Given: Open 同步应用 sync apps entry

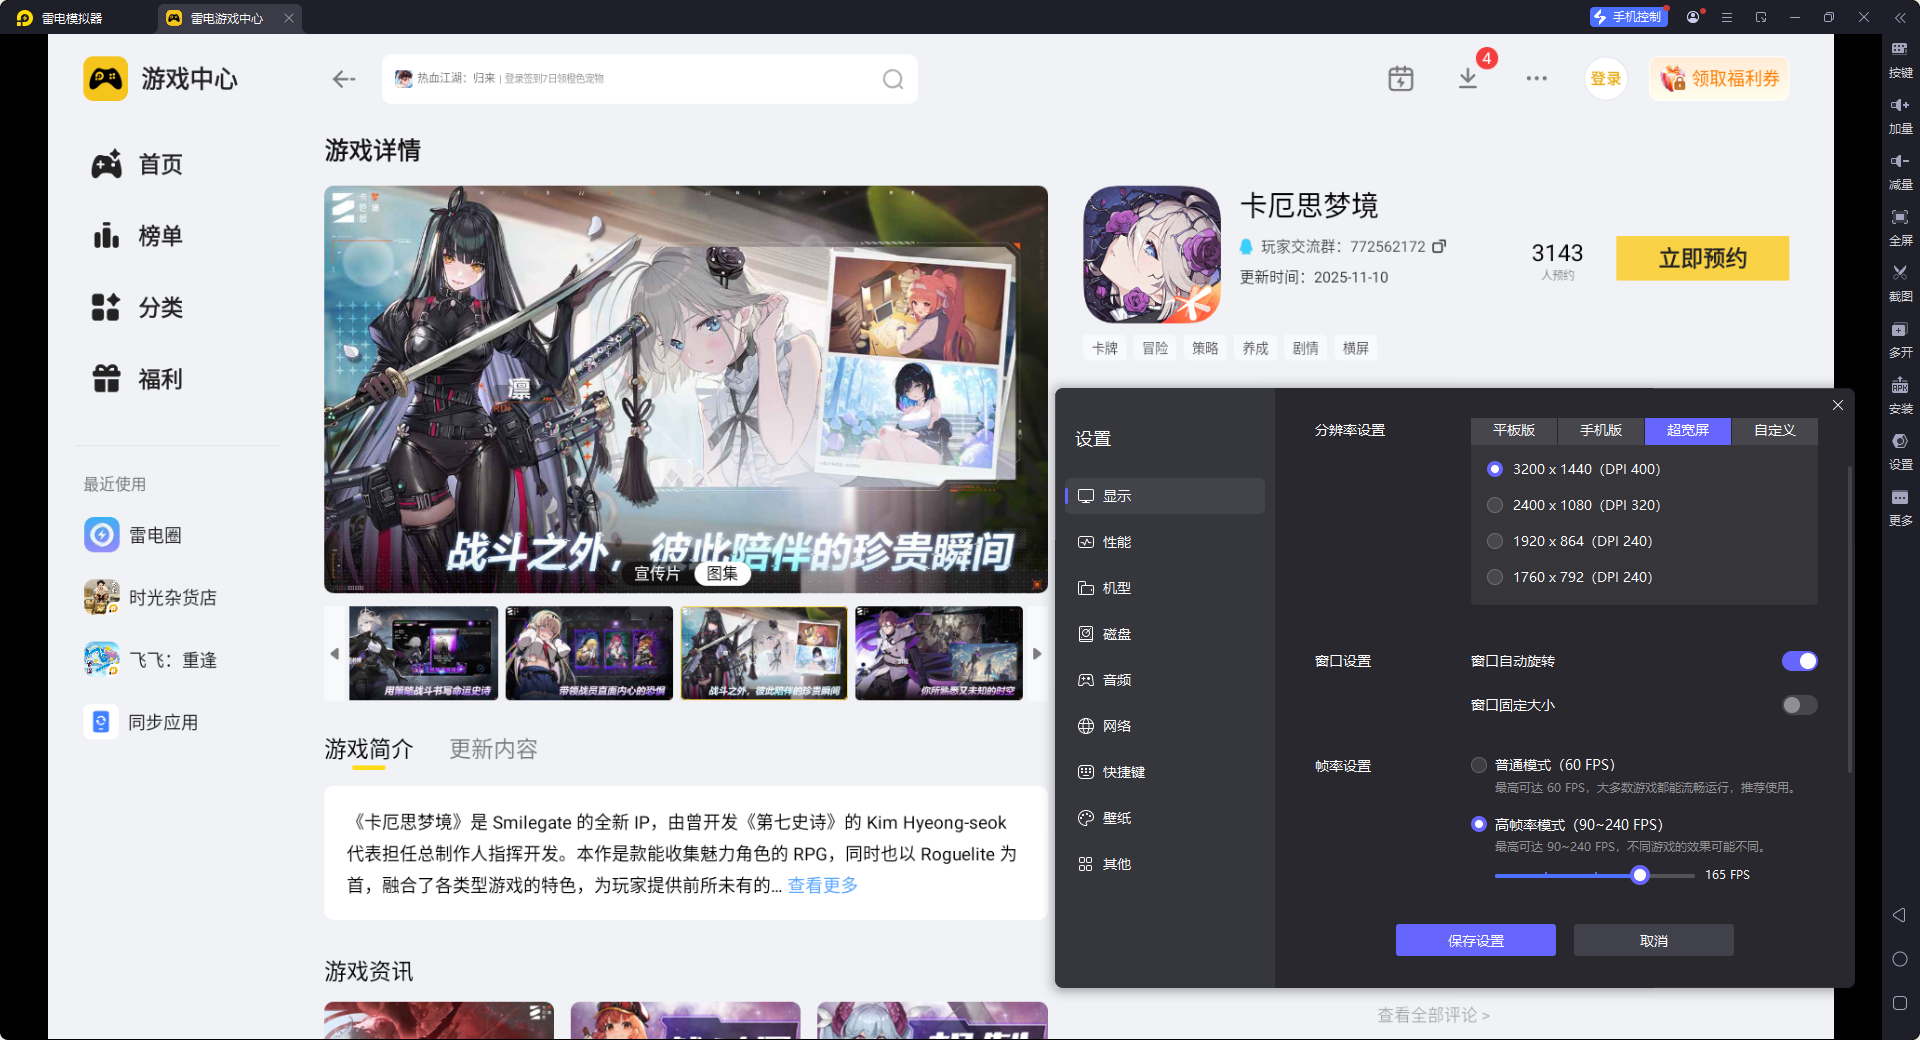Looking at the screenshot, I should click(x=141, y=722).
